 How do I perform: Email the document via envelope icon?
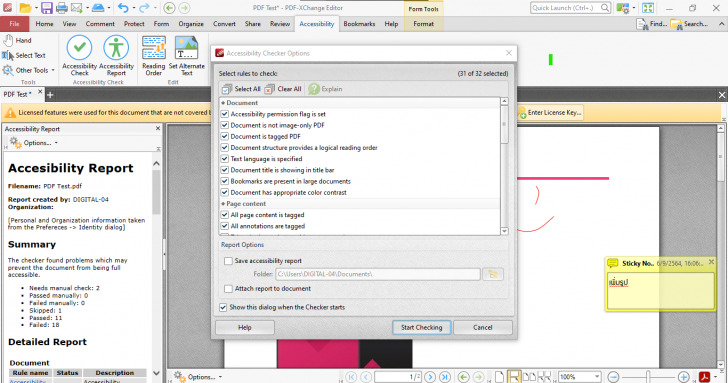click(x=77, y=8)
